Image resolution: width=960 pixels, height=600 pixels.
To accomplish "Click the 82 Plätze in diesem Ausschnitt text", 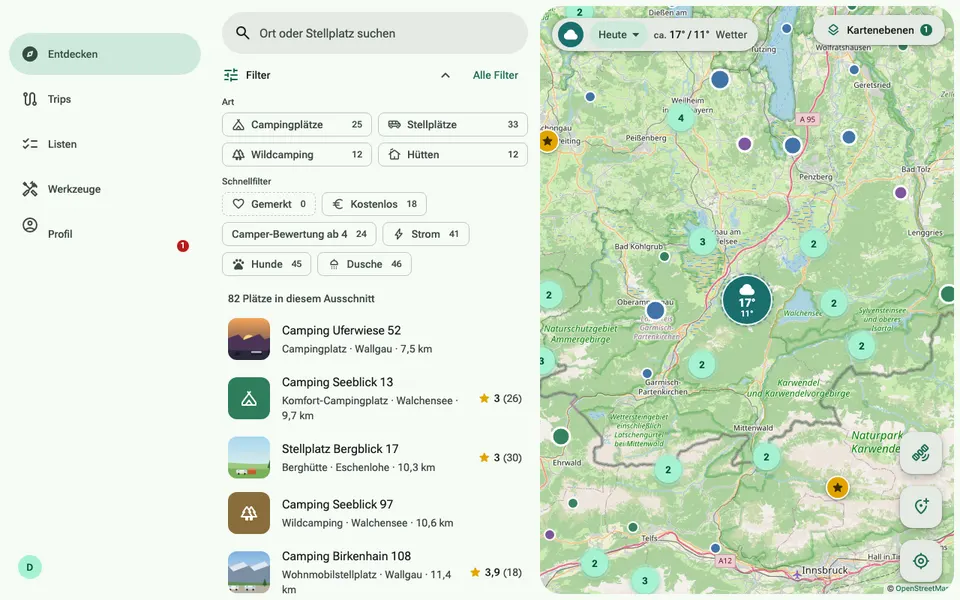I will (301, 299).
